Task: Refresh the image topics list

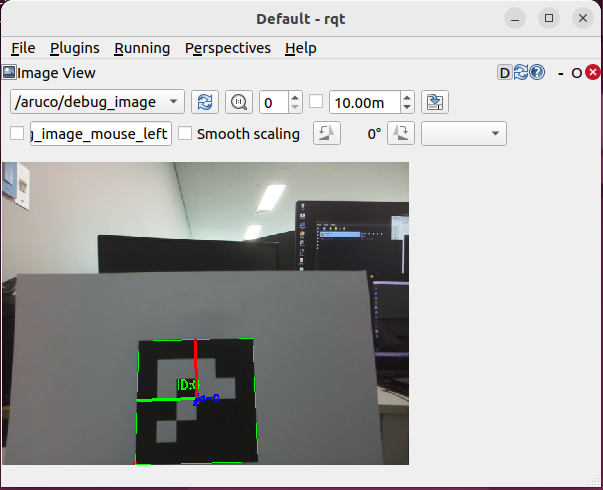Action: tap(205, 102)
